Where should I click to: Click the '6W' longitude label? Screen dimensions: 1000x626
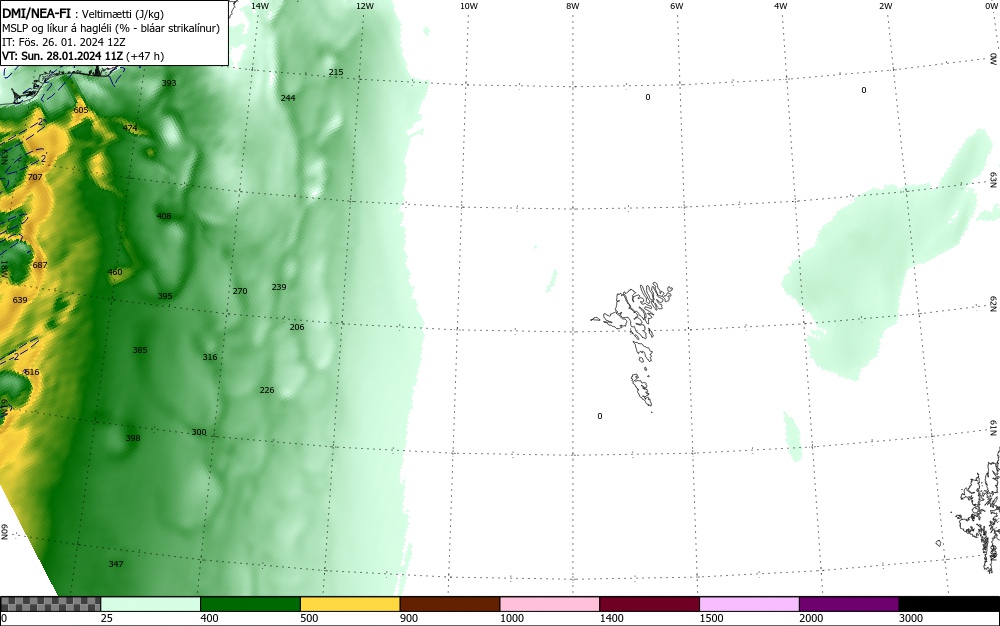(677, 6)
